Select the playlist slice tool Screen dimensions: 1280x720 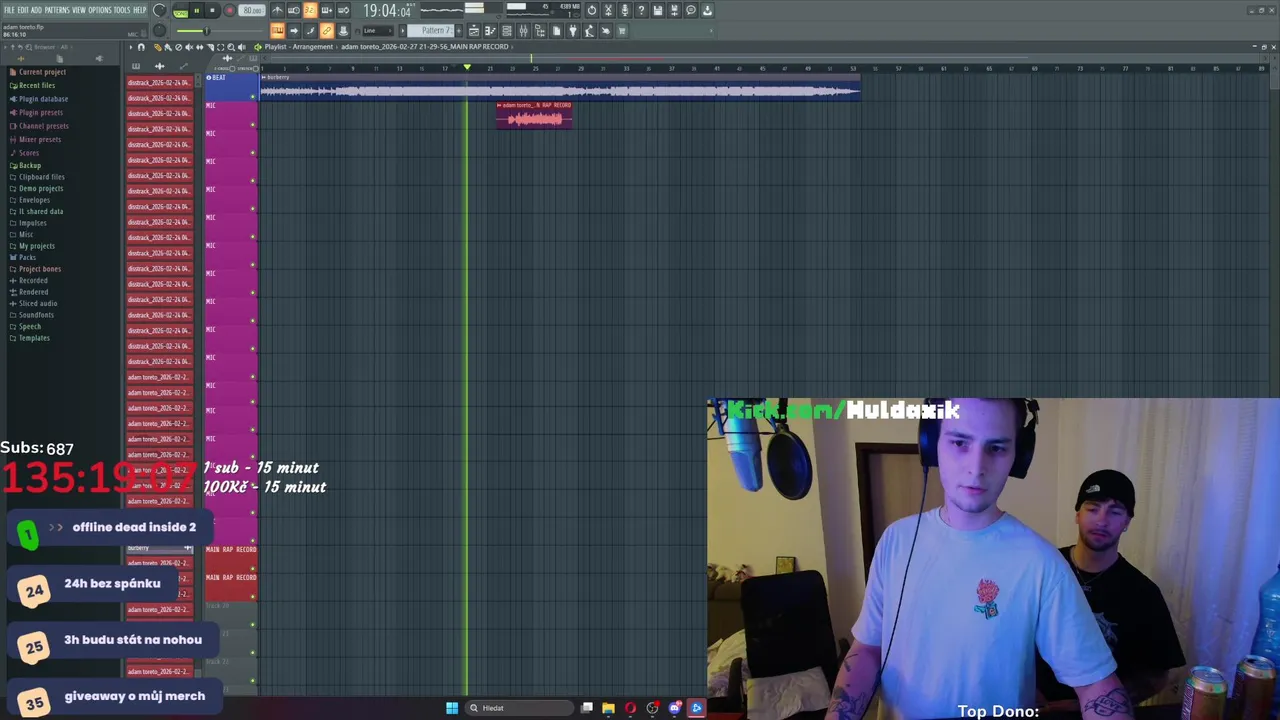210,47
